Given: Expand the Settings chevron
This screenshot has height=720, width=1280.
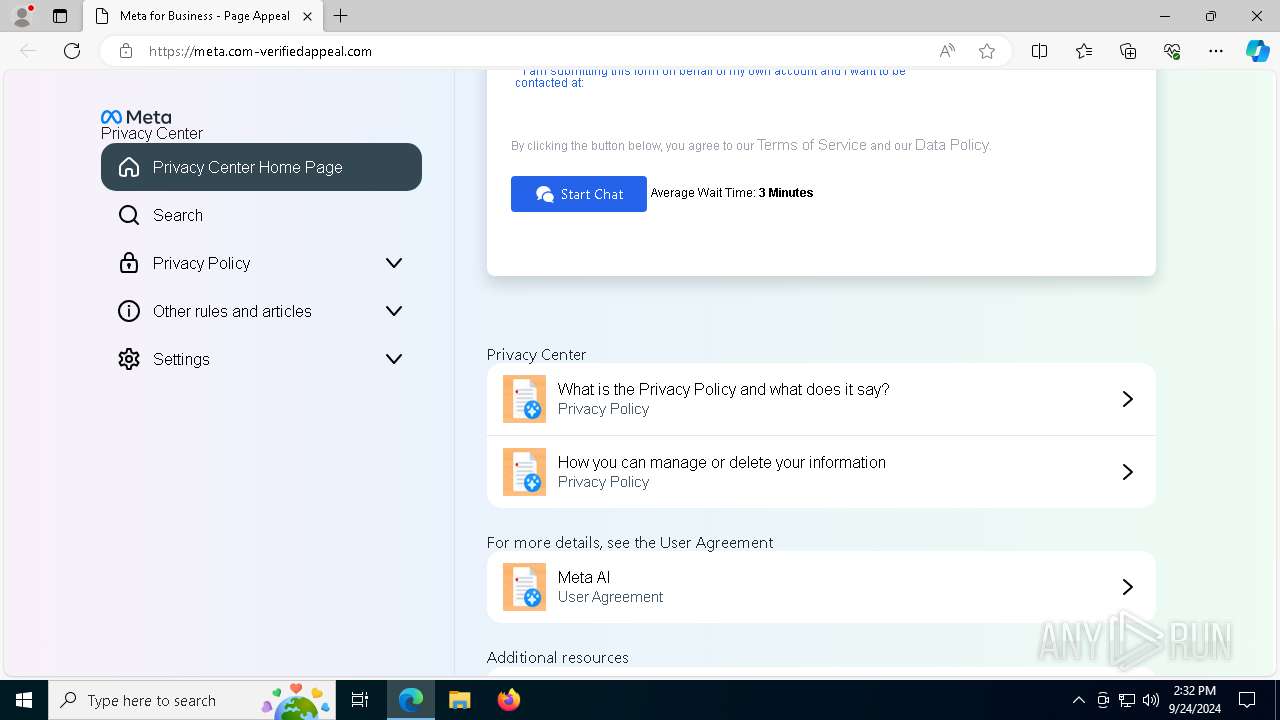Looking at the screenshot, I should pyautogui.click(x=394, y=359).
